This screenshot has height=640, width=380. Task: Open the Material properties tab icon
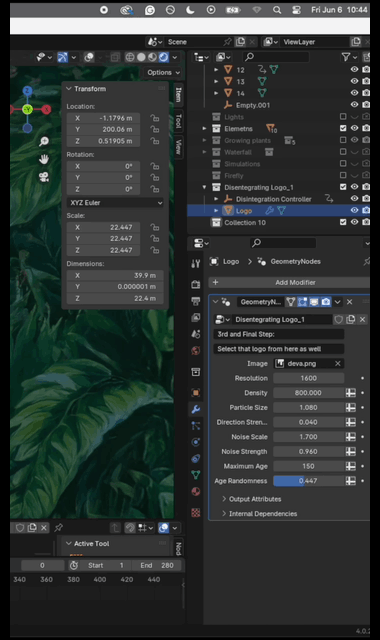(x=196, y=491)
